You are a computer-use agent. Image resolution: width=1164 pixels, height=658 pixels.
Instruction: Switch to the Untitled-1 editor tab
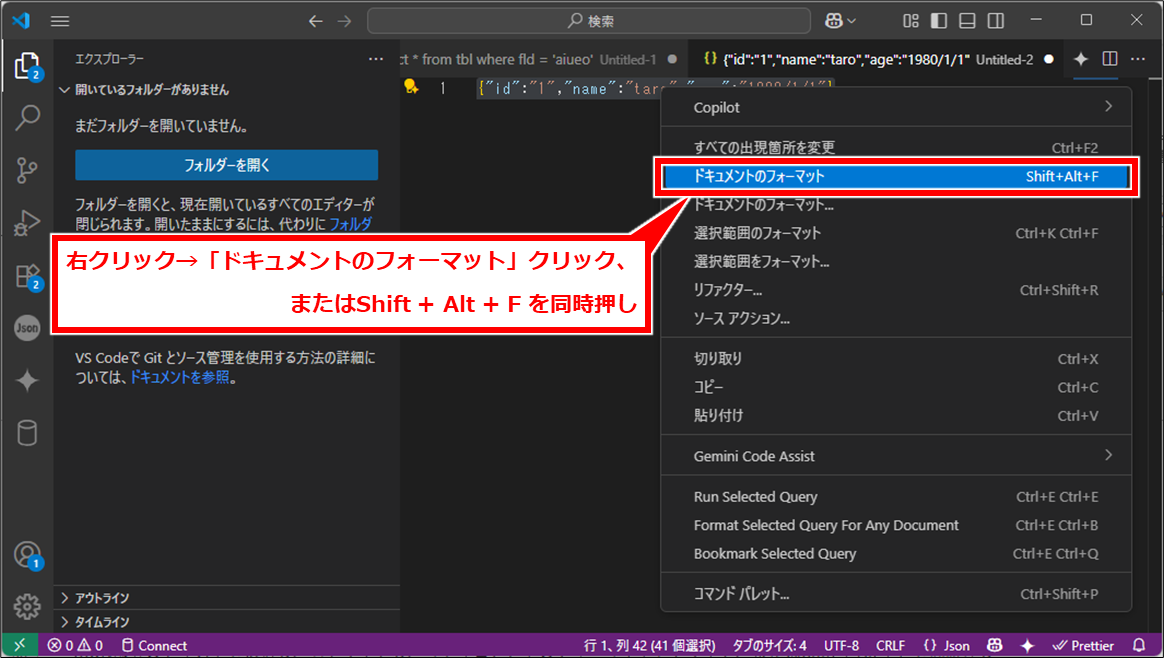coord(543,59)
